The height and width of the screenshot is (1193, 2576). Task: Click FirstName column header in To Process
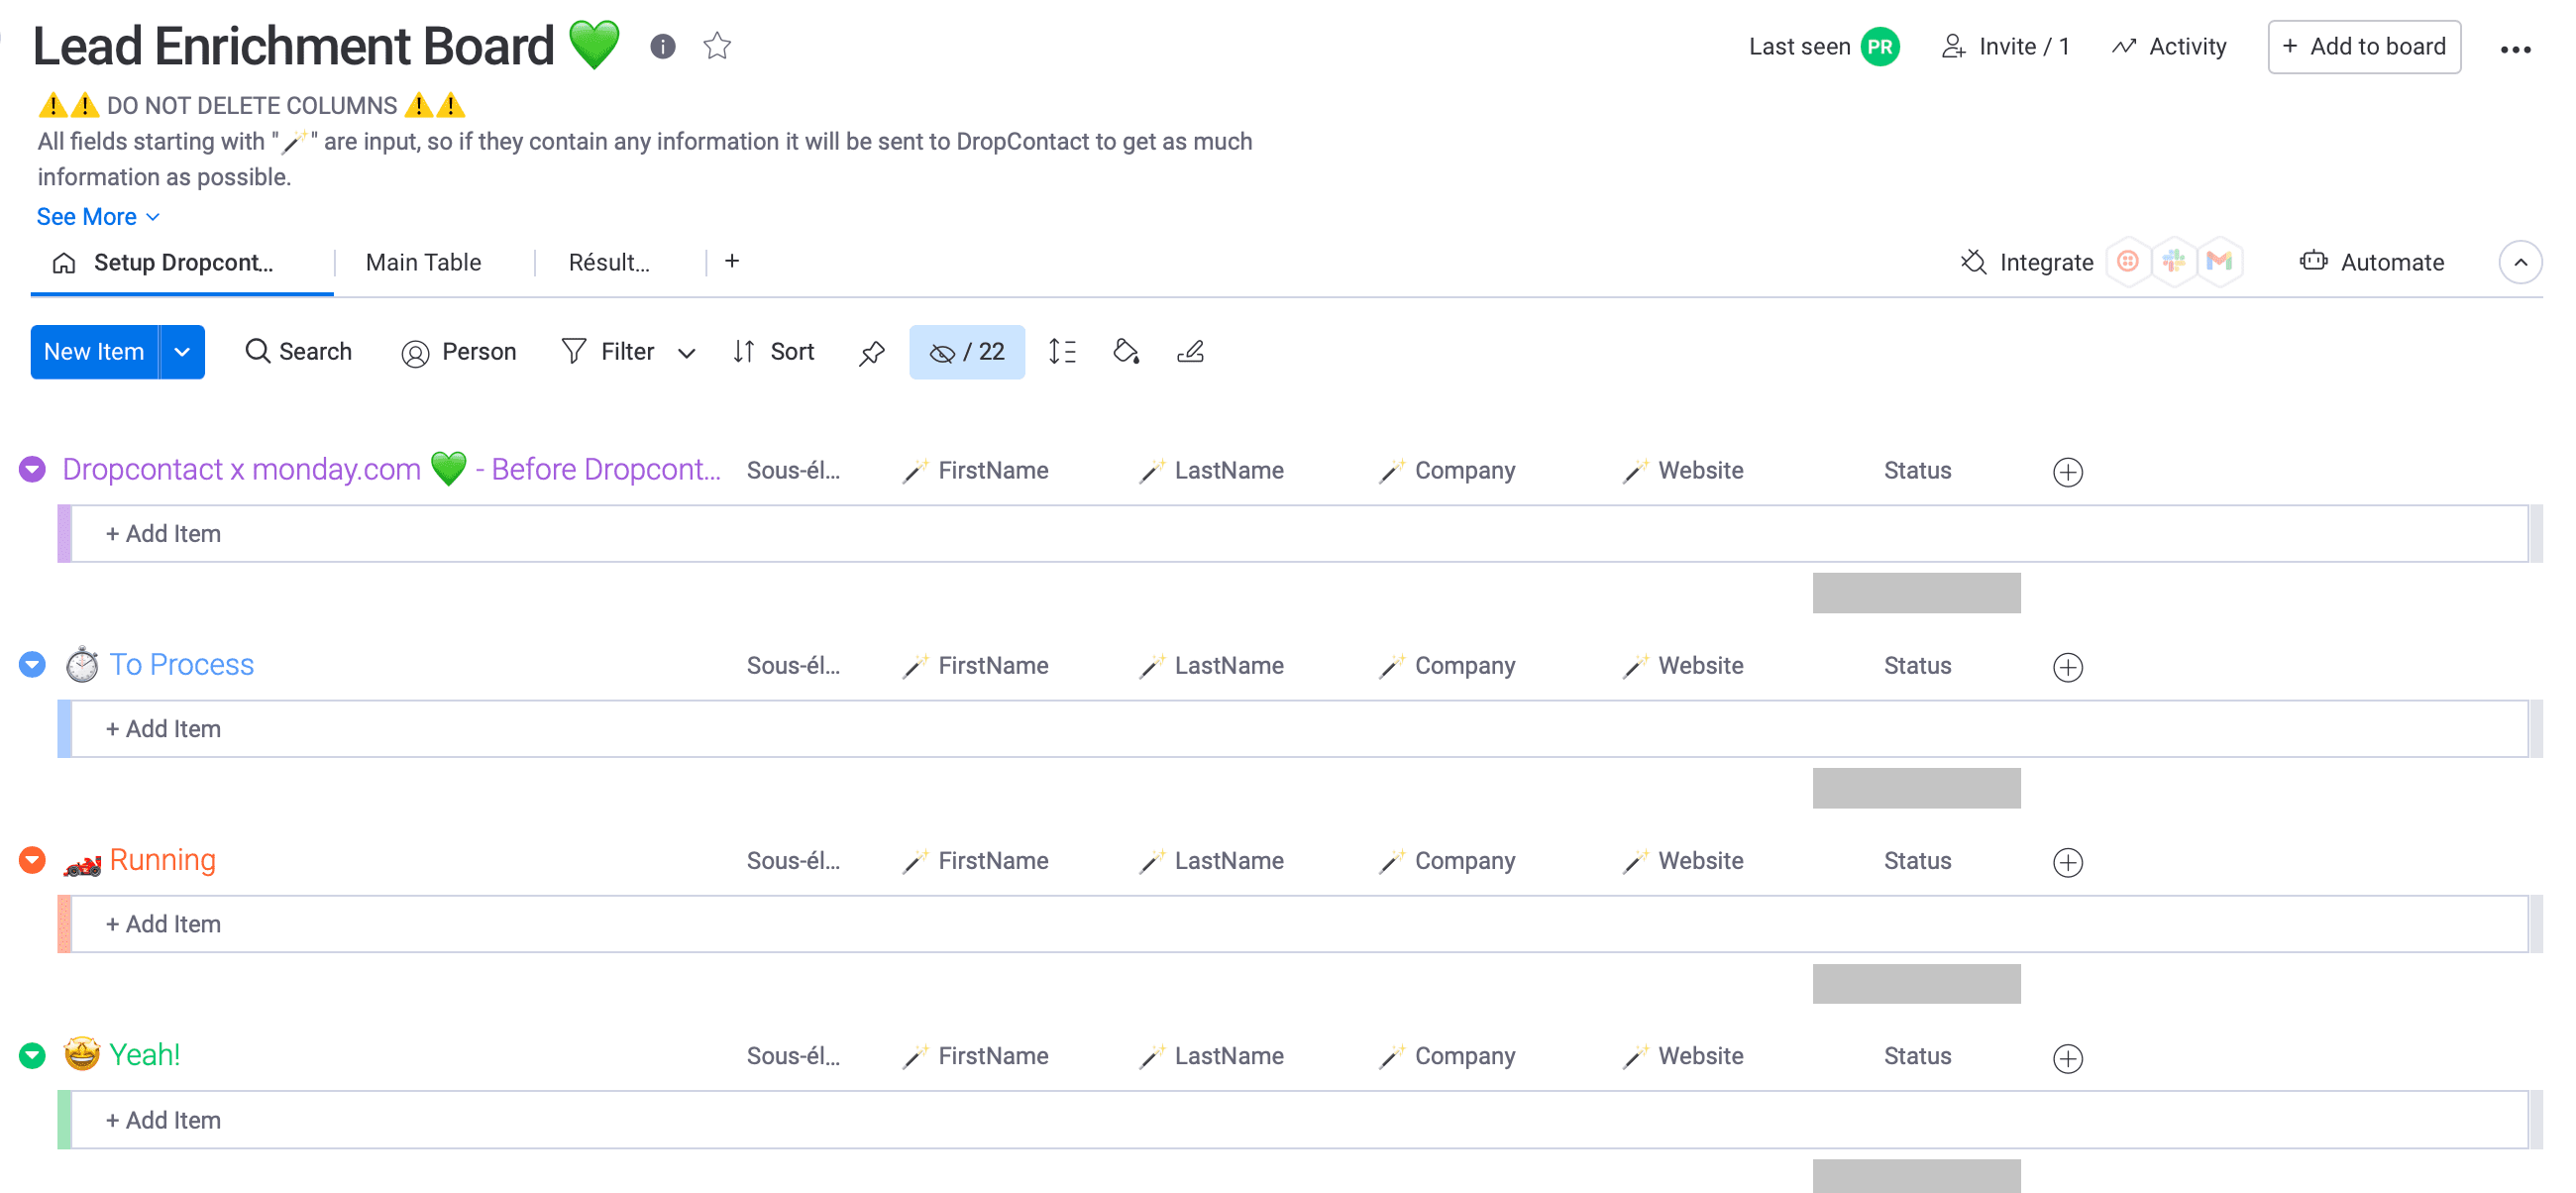click(975, 666)
